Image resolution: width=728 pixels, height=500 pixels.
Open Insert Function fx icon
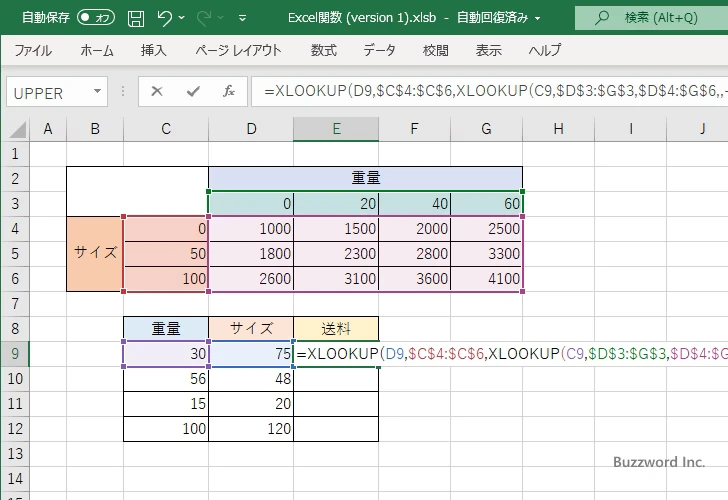(x=228, y=91)
